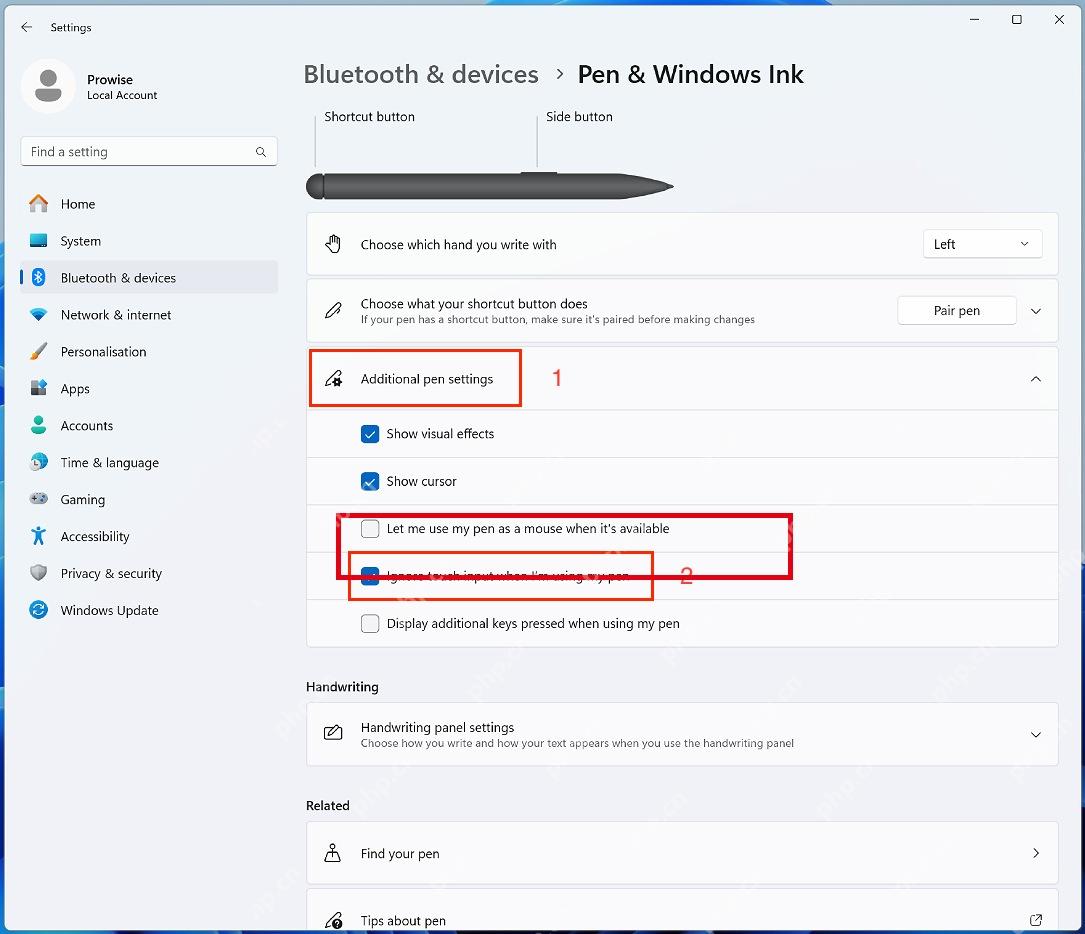
Task: Enable Display additional keys pressed checkbox
Action: (370, 623)
